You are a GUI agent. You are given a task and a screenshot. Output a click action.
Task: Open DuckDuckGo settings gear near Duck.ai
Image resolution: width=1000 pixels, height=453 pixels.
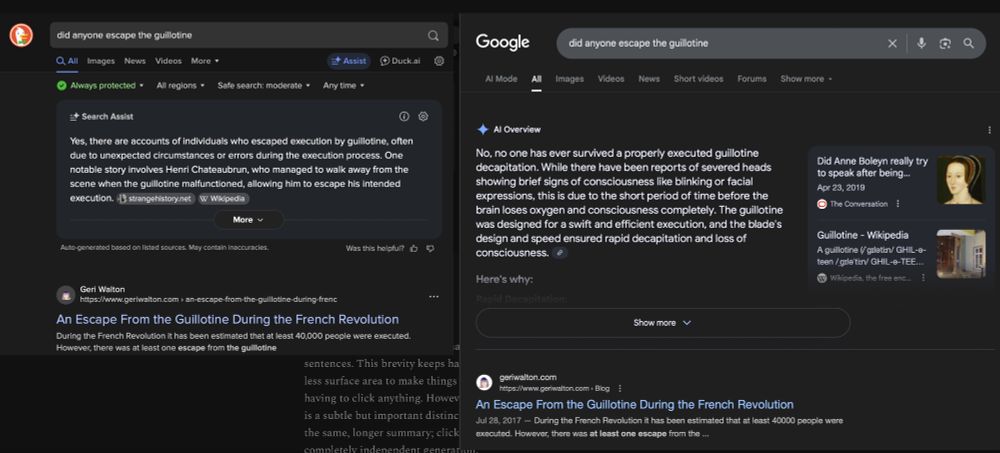click(439, 61)
